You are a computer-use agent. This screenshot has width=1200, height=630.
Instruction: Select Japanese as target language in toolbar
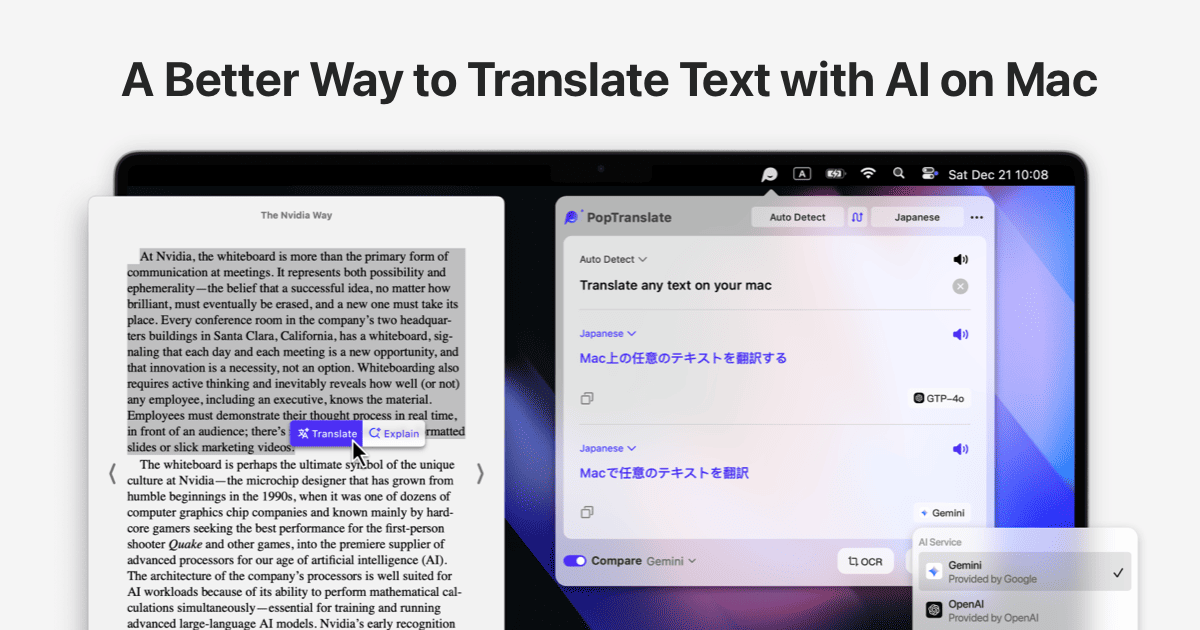915,216
